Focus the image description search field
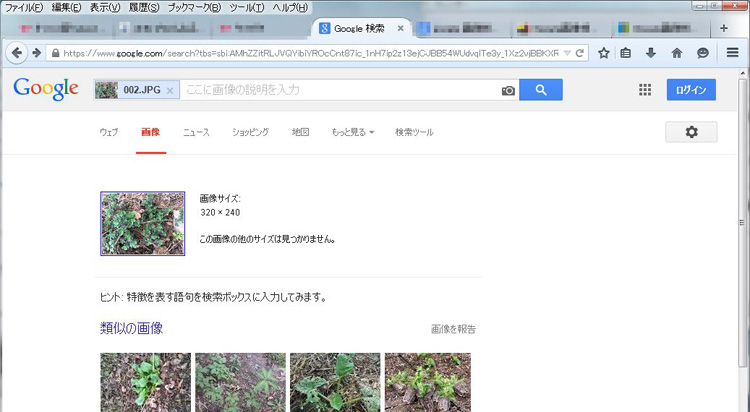This screenshot has height=412, width=750. pyautogui.click(x=340, y=90)
